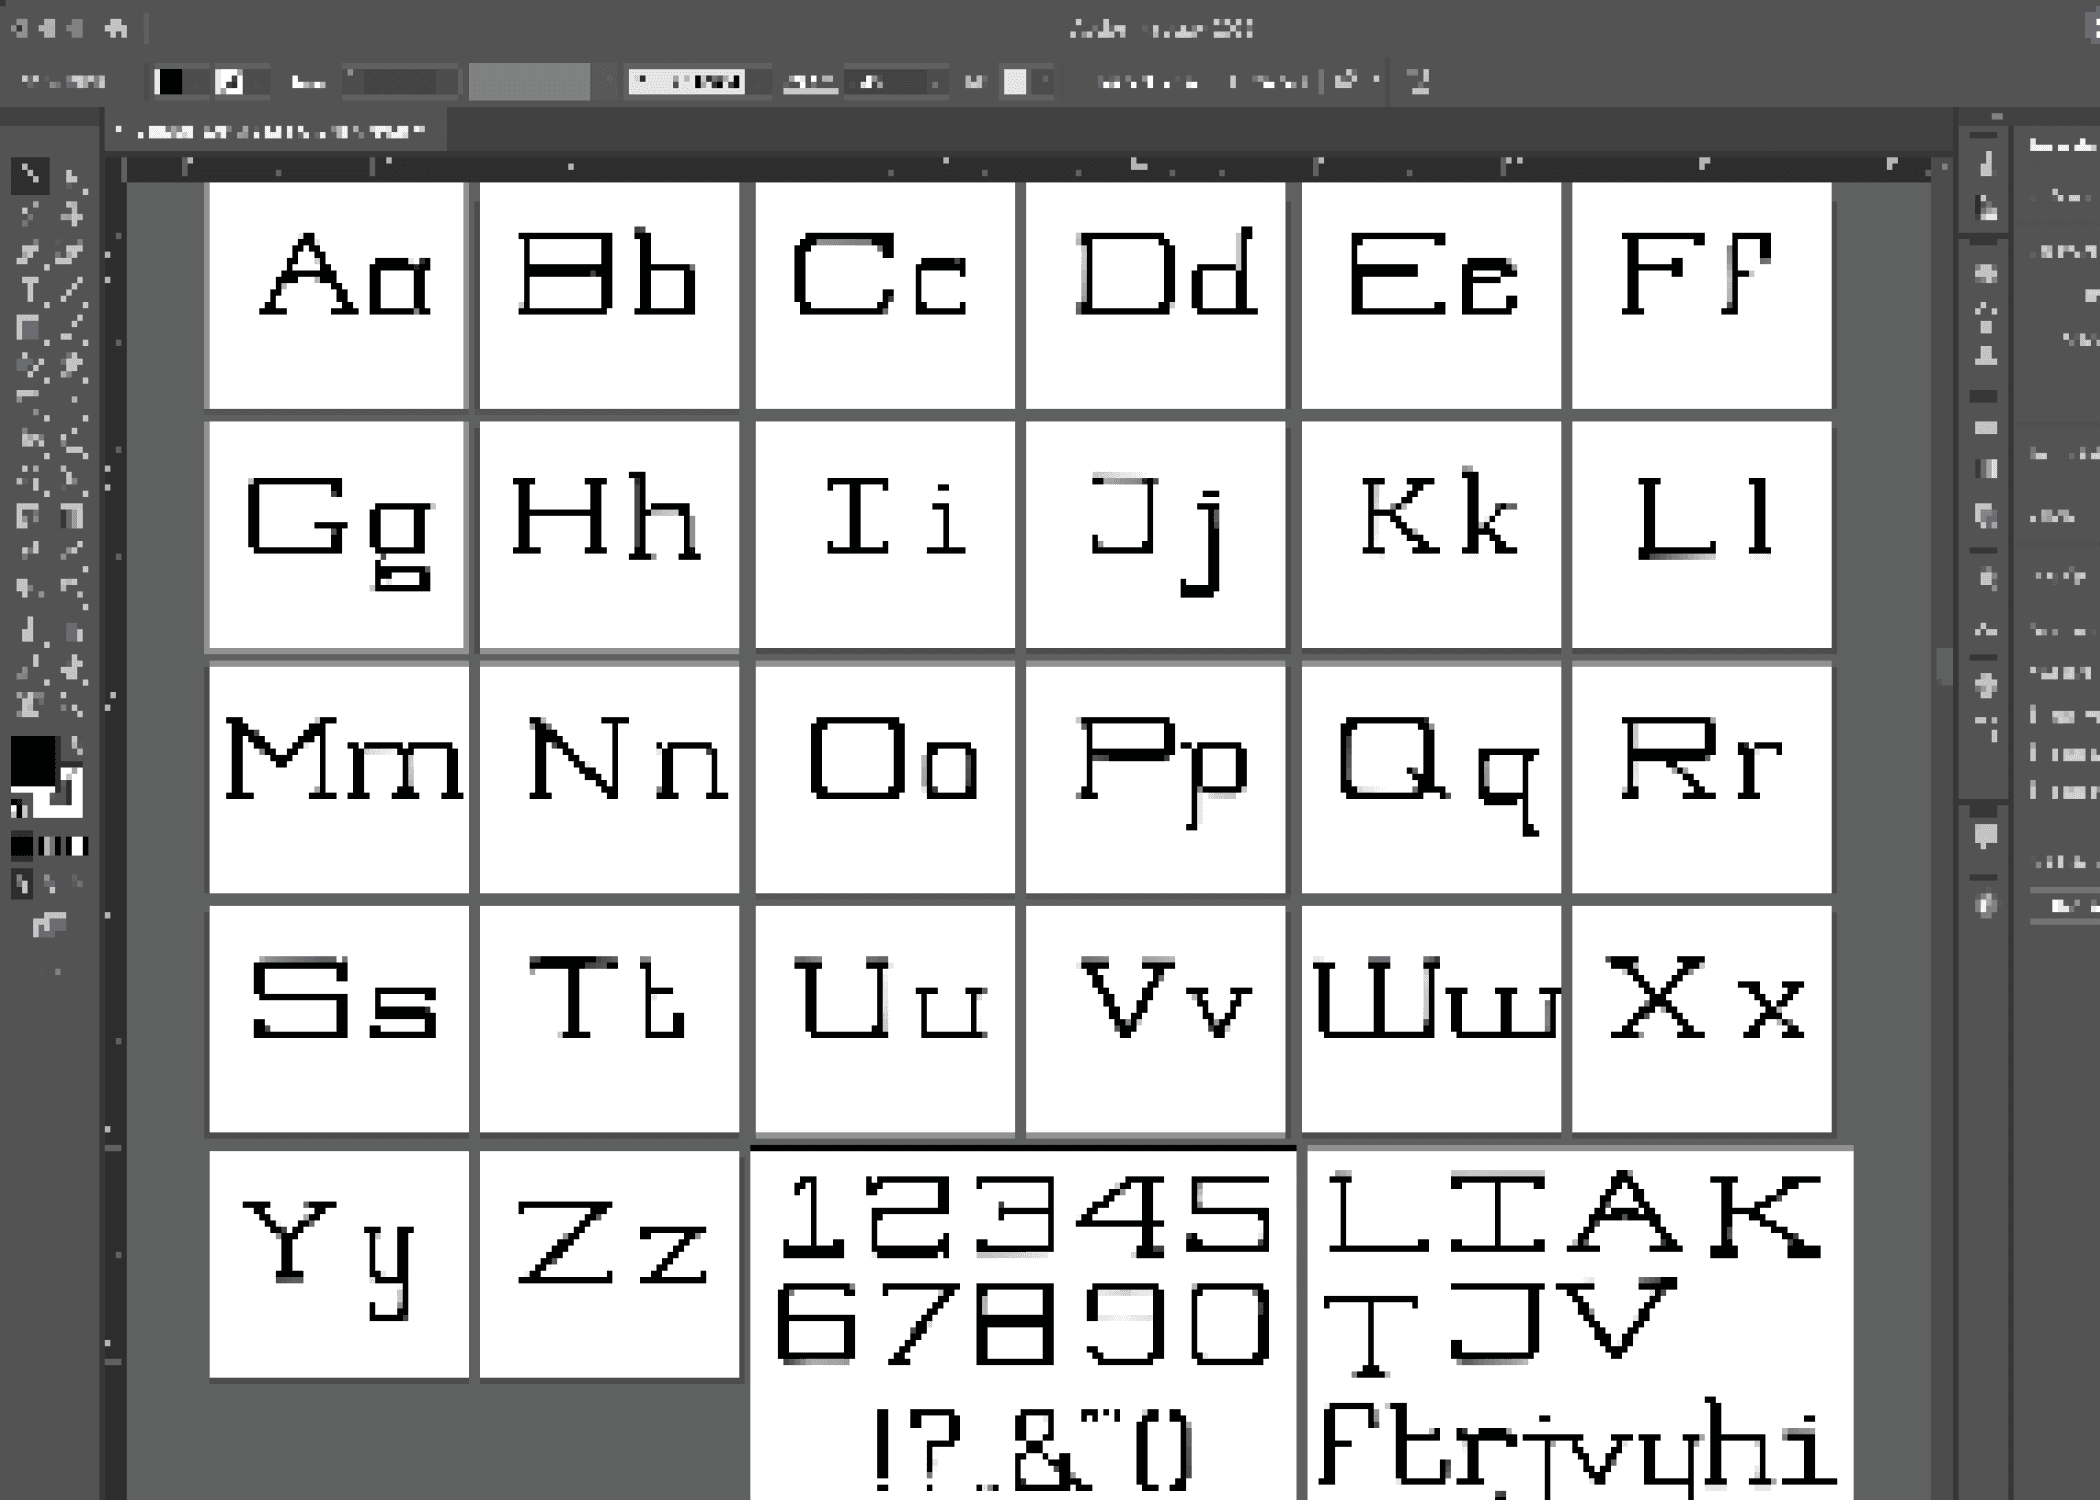Set the paint mode to None
Viewport: 2100px width, 1500px height.
(78, 846)
